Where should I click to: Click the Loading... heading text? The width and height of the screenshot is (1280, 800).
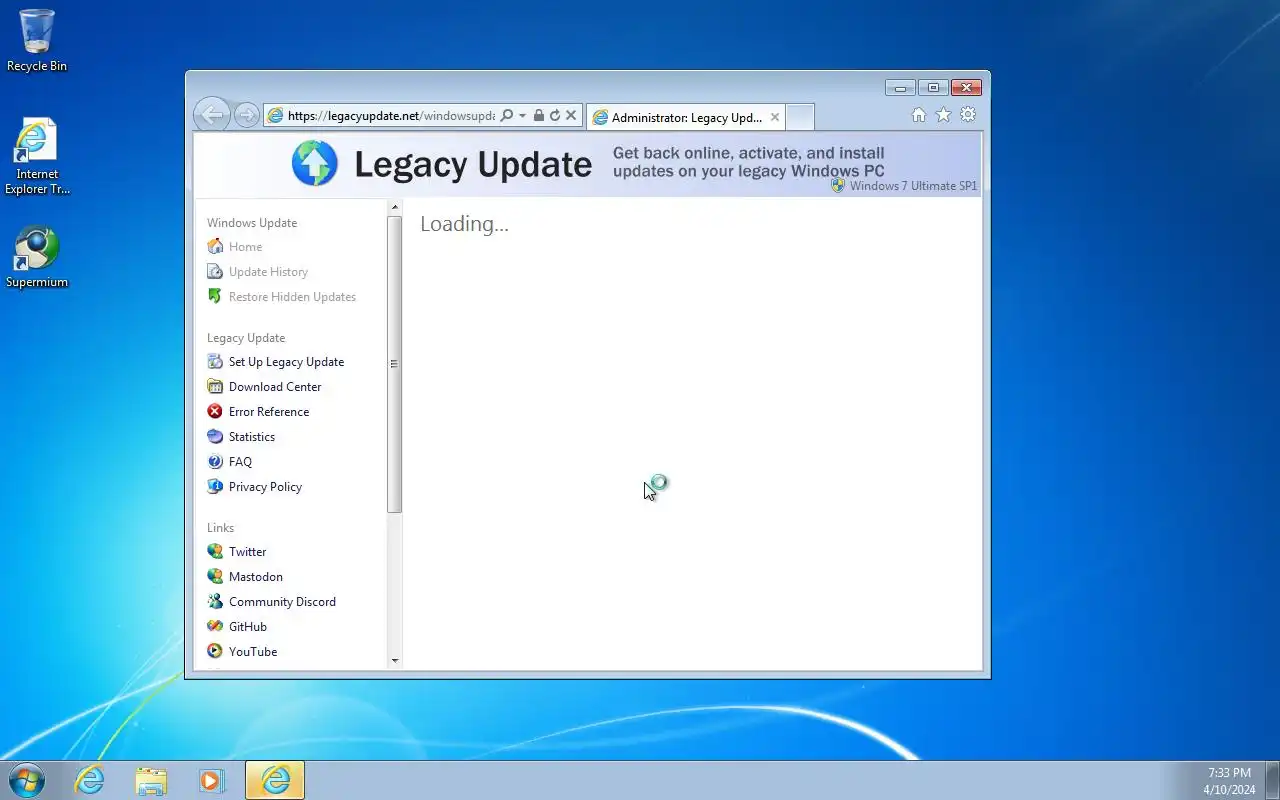coord(464,224)
